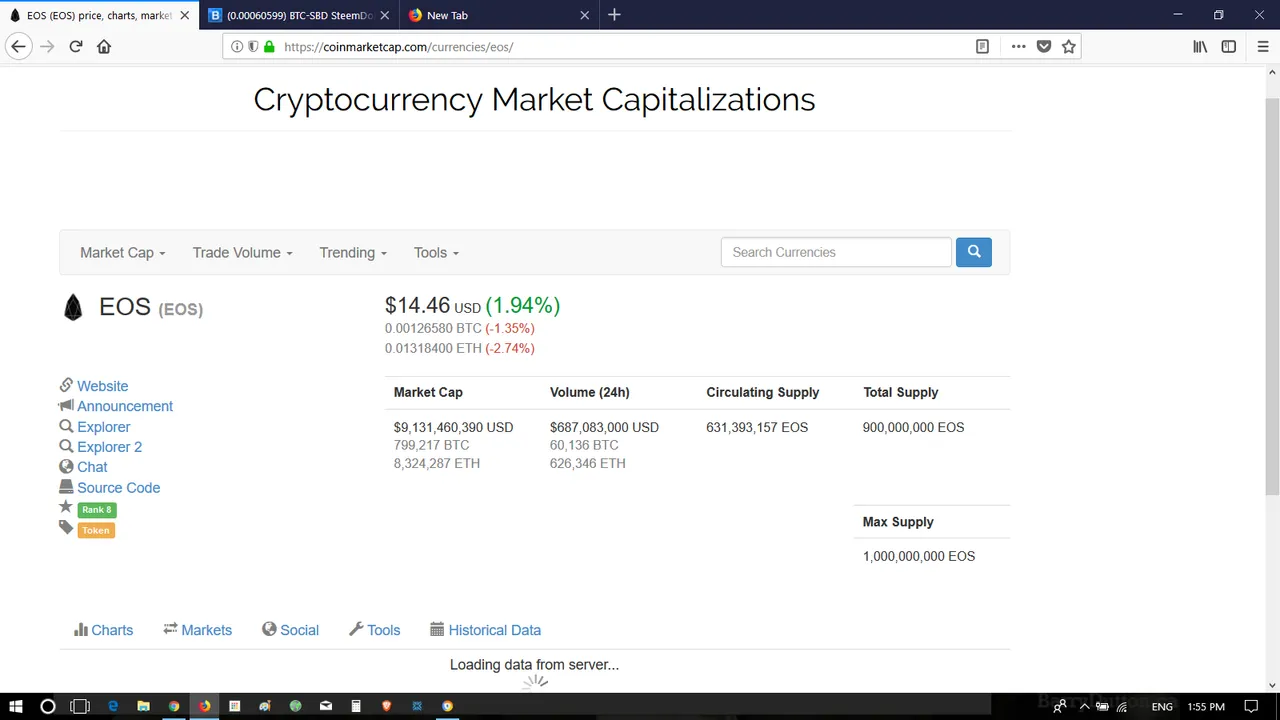Open tracking protection shield in address bar
The width and height of the screenshot is (1280, 720).
pyautogui.click(x=253, y=47)
